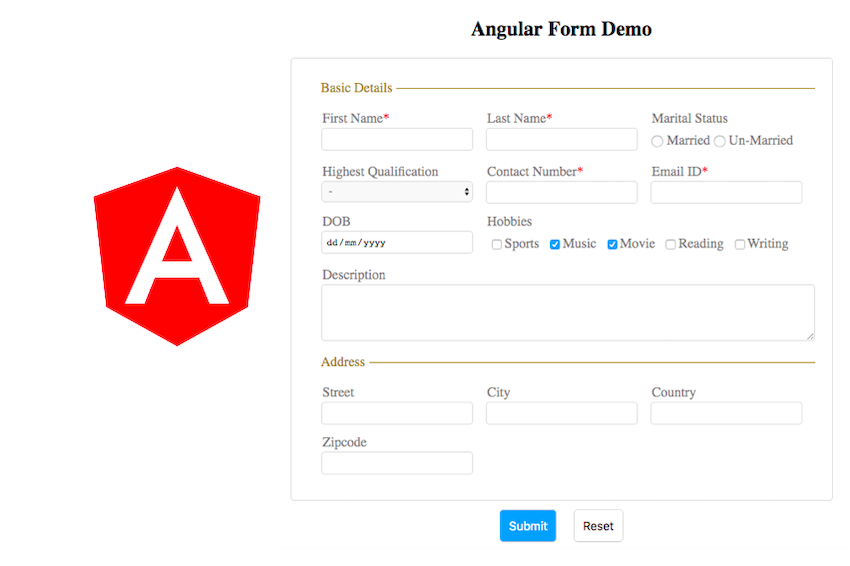850x566 pixels.
Task: Click the 'City' label text
Action: [498, 393]
